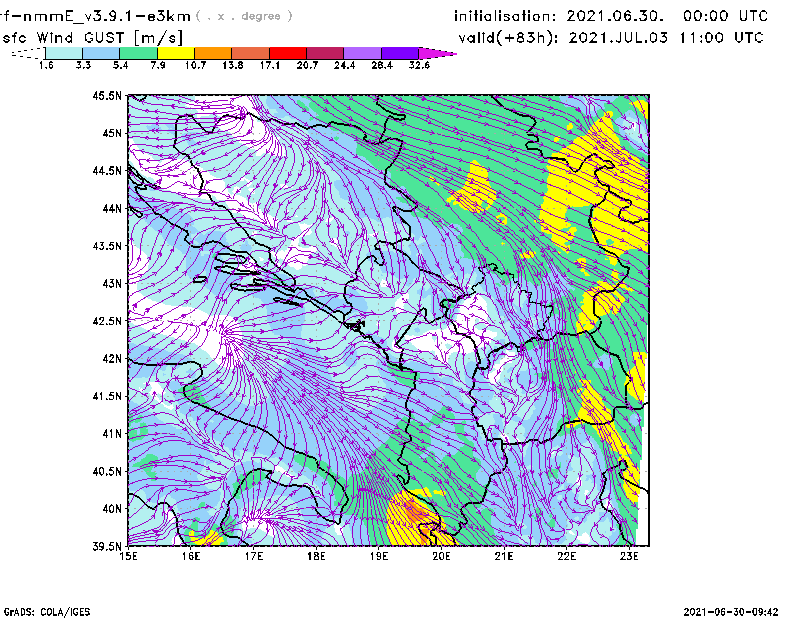800x618 pixels.
Task: Click the '11:00 UTC' valid time
Action: (721, 38)
